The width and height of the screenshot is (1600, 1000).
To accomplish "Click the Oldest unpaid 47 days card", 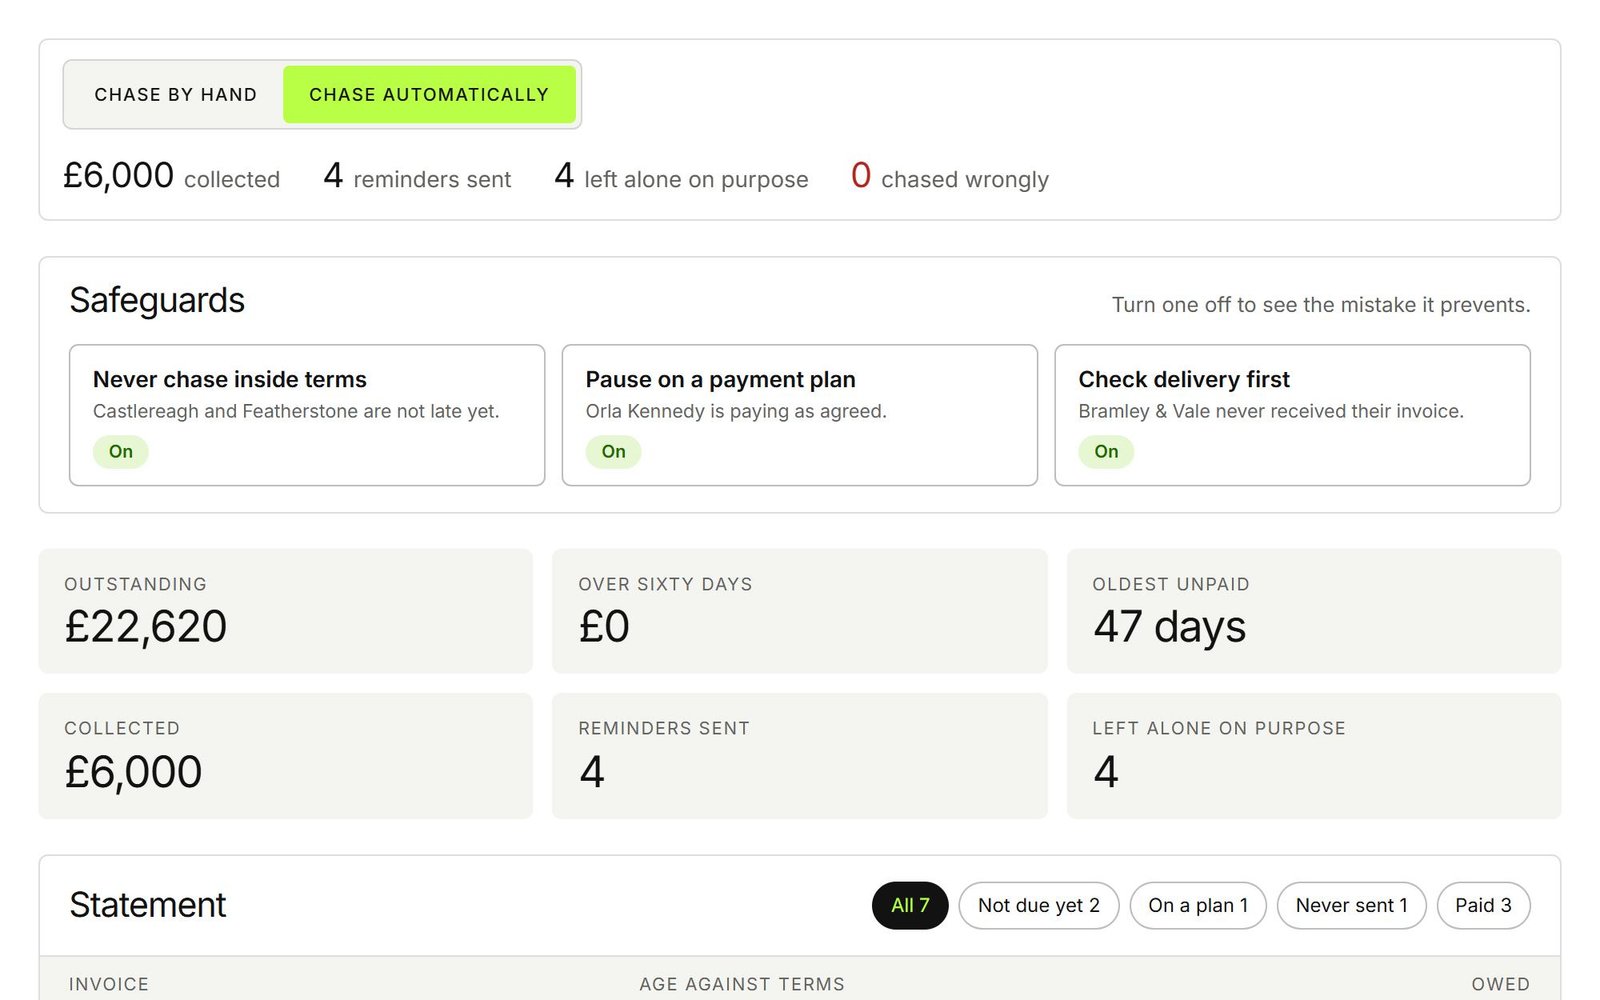I will pos(1313,611).
